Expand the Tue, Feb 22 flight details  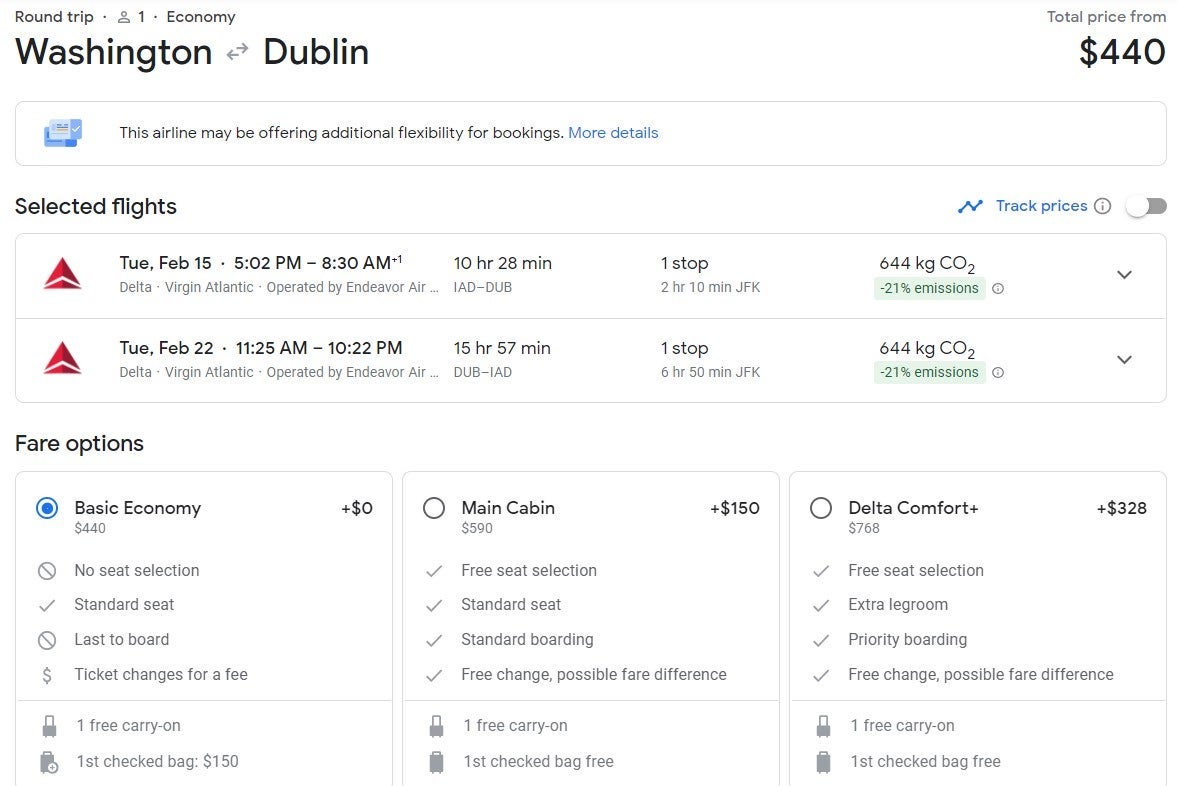coord(1124,360)
